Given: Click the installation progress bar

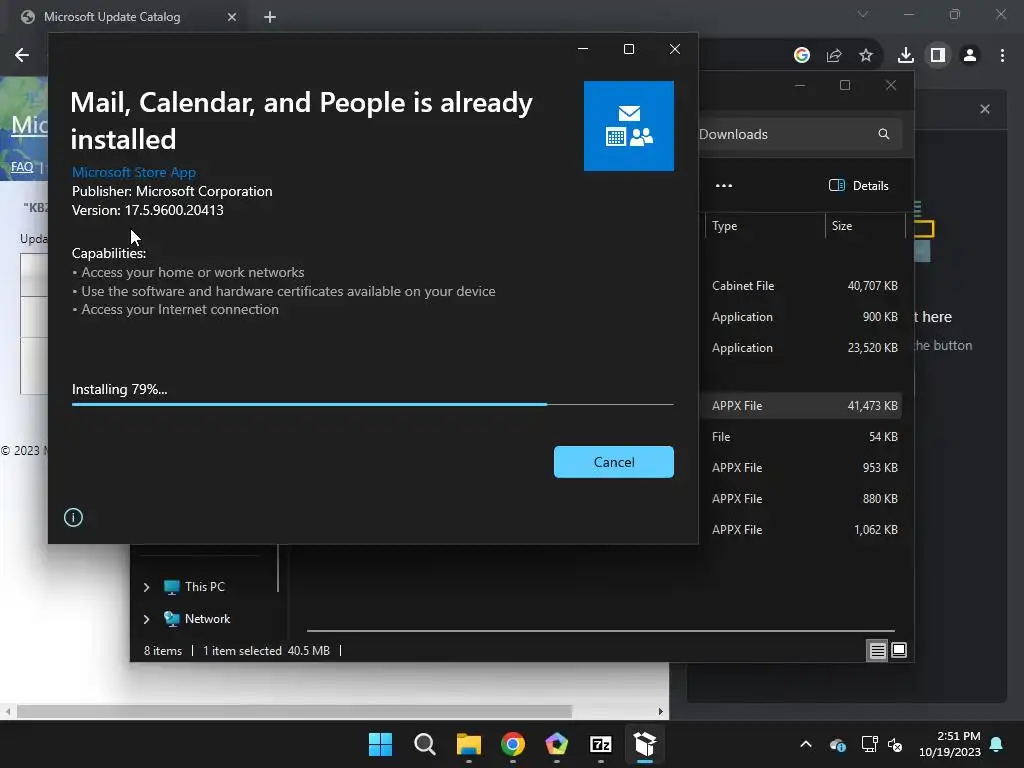Looking at the screenshot, I should point(372,404).
